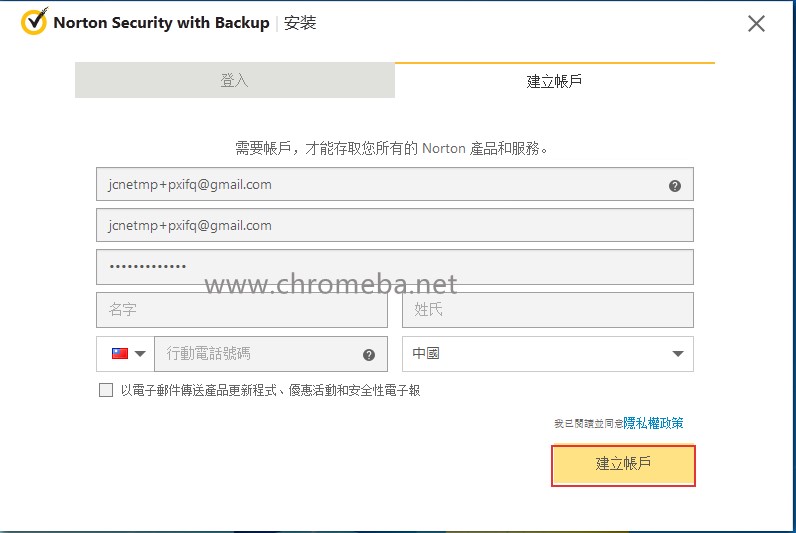Viewport: 796px width, 533px height.
Task: Click the first email address field
Action: point(380,185)
